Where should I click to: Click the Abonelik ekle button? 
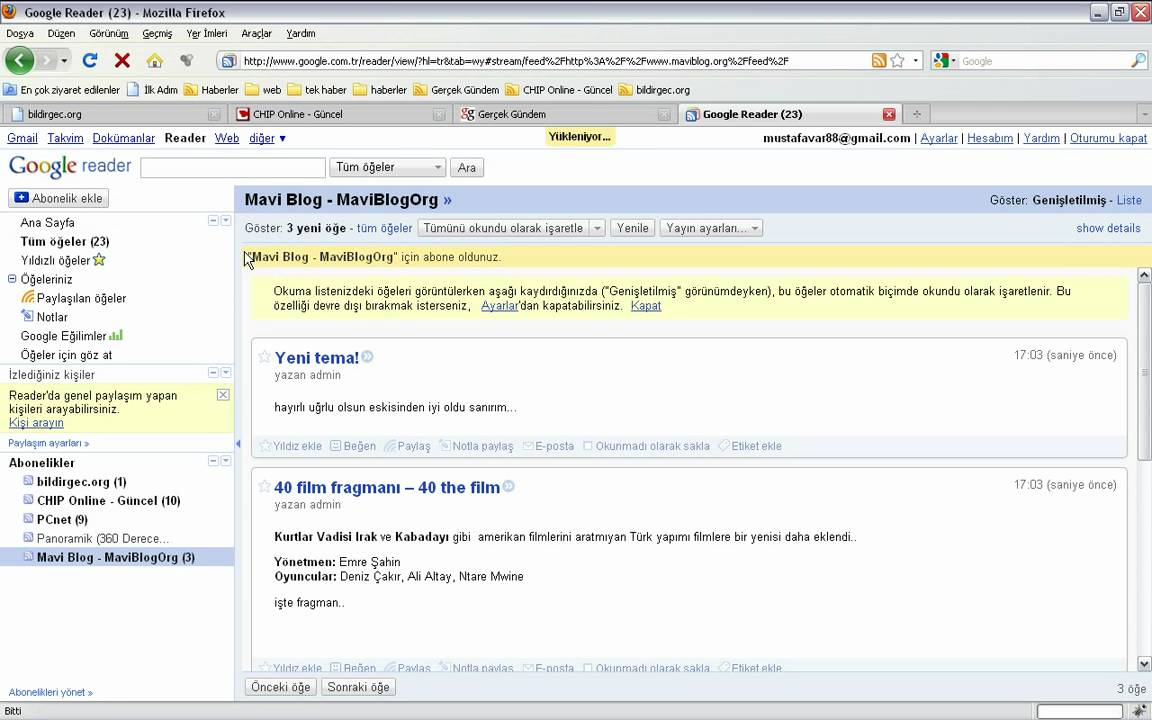[59, 198]
